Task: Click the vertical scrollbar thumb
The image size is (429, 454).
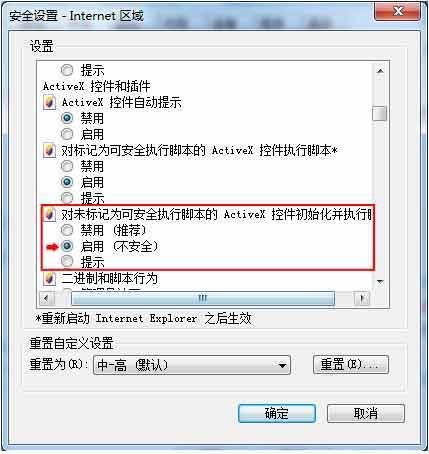Action: pos(379,113)
